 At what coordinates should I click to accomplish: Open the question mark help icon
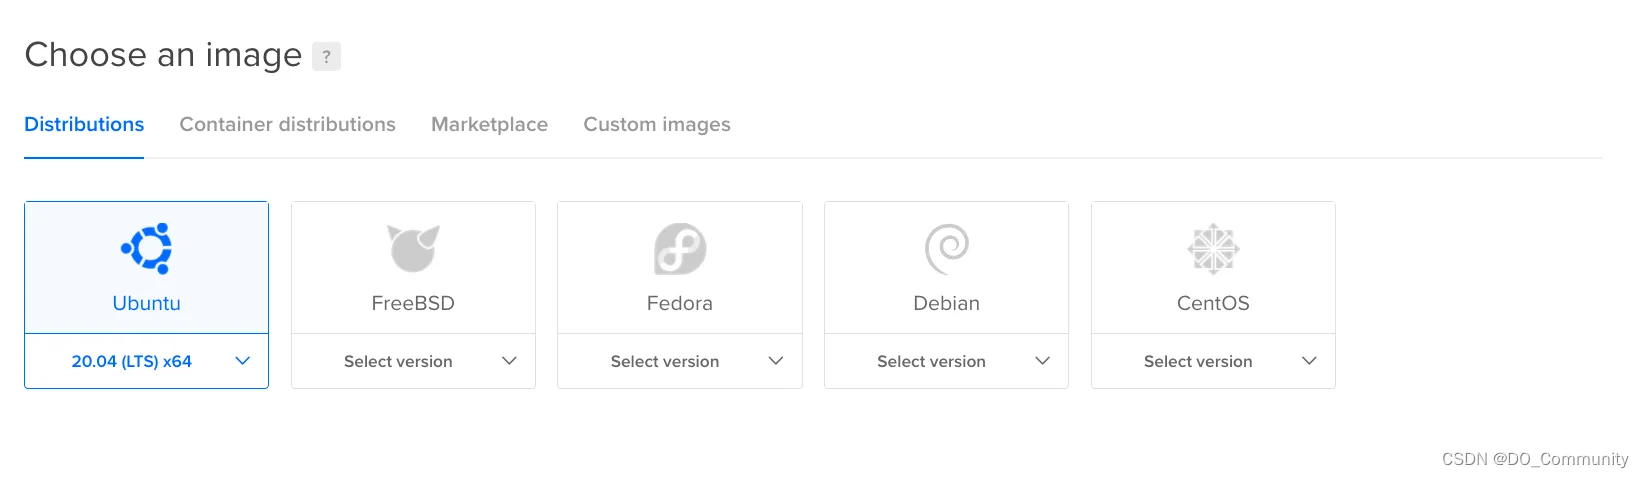326,56
